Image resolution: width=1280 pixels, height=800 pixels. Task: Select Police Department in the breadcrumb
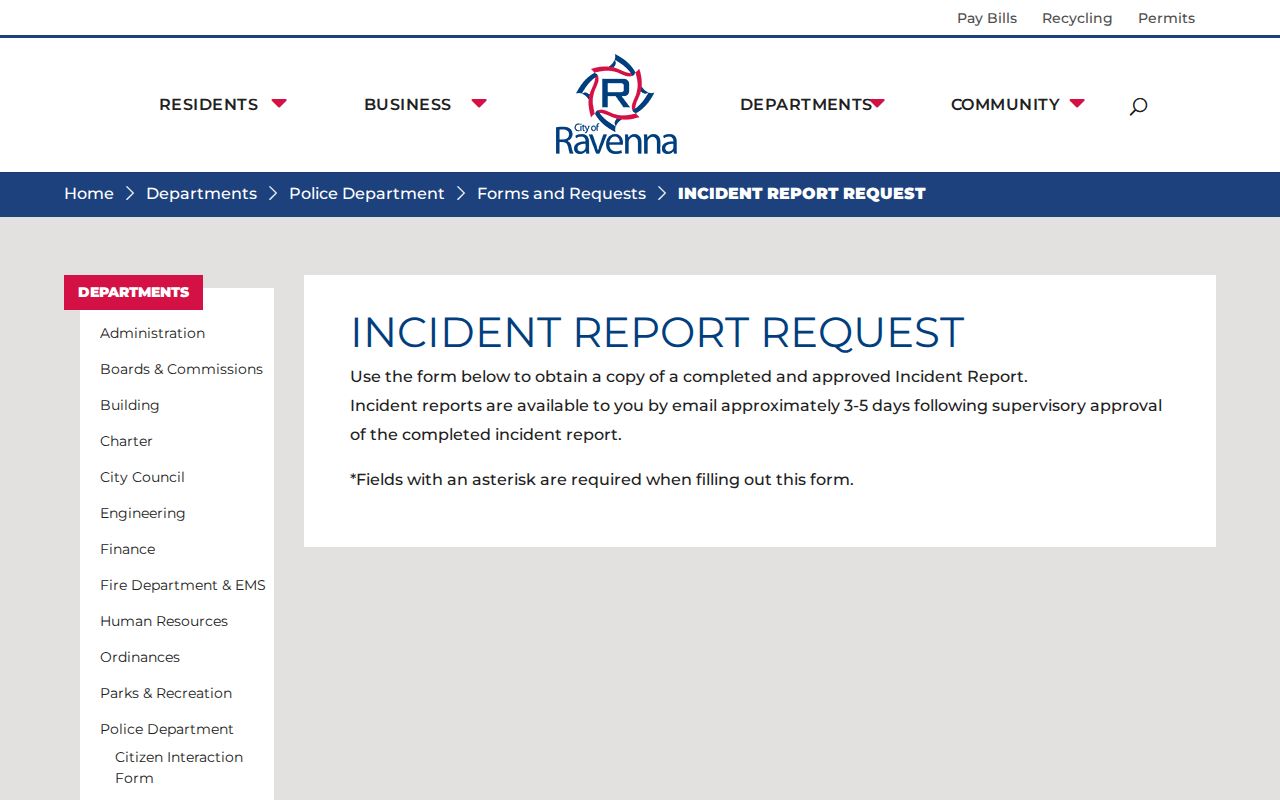coord(367,194)
